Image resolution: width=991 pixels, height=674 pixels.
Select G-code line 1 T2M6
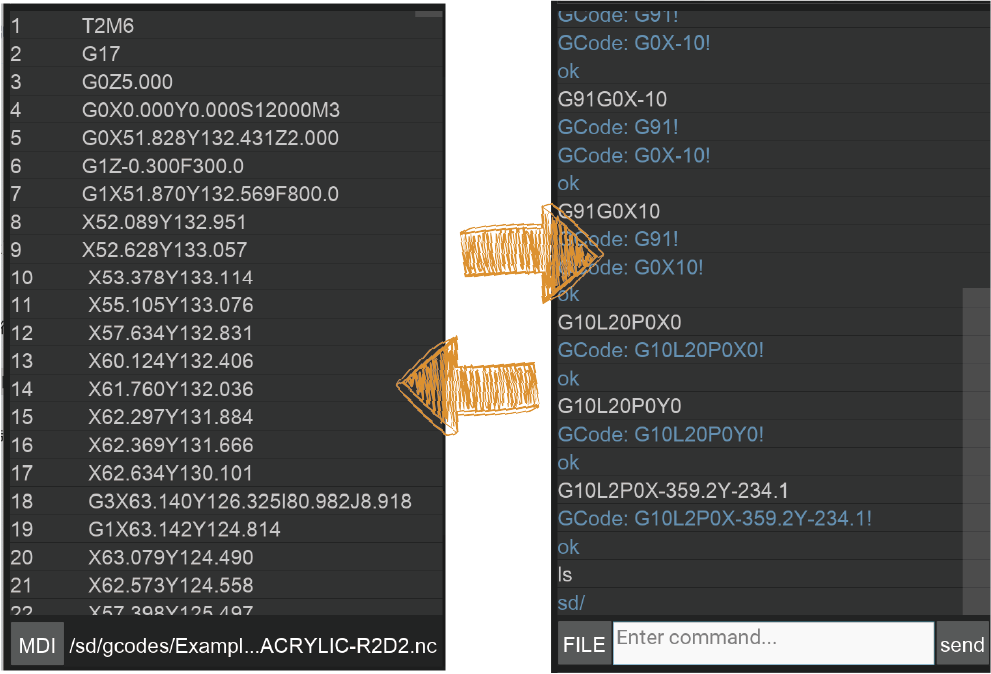(x=226, y=26)
